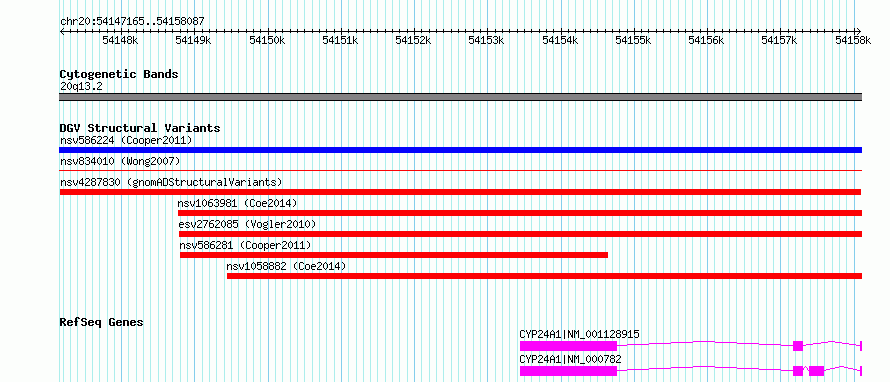The height and width of the screenshot is (382, 890).
Task: Click the 54152k ruler tick label
Action: point(413,40)
